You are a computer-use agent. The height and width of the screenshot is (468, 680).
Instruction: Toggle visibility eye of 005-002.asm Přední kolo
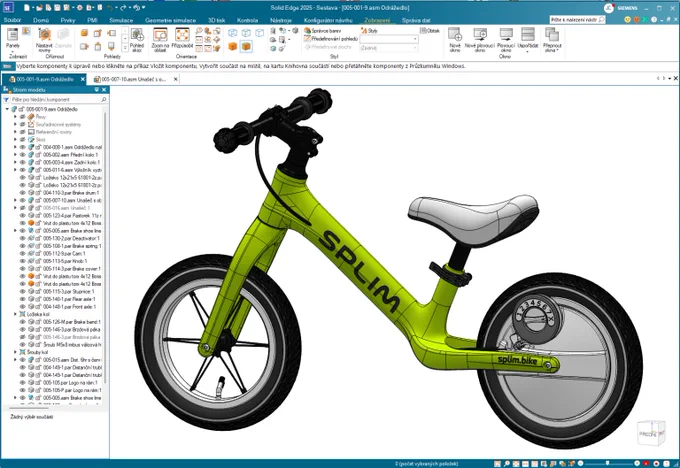pos(23,155)
